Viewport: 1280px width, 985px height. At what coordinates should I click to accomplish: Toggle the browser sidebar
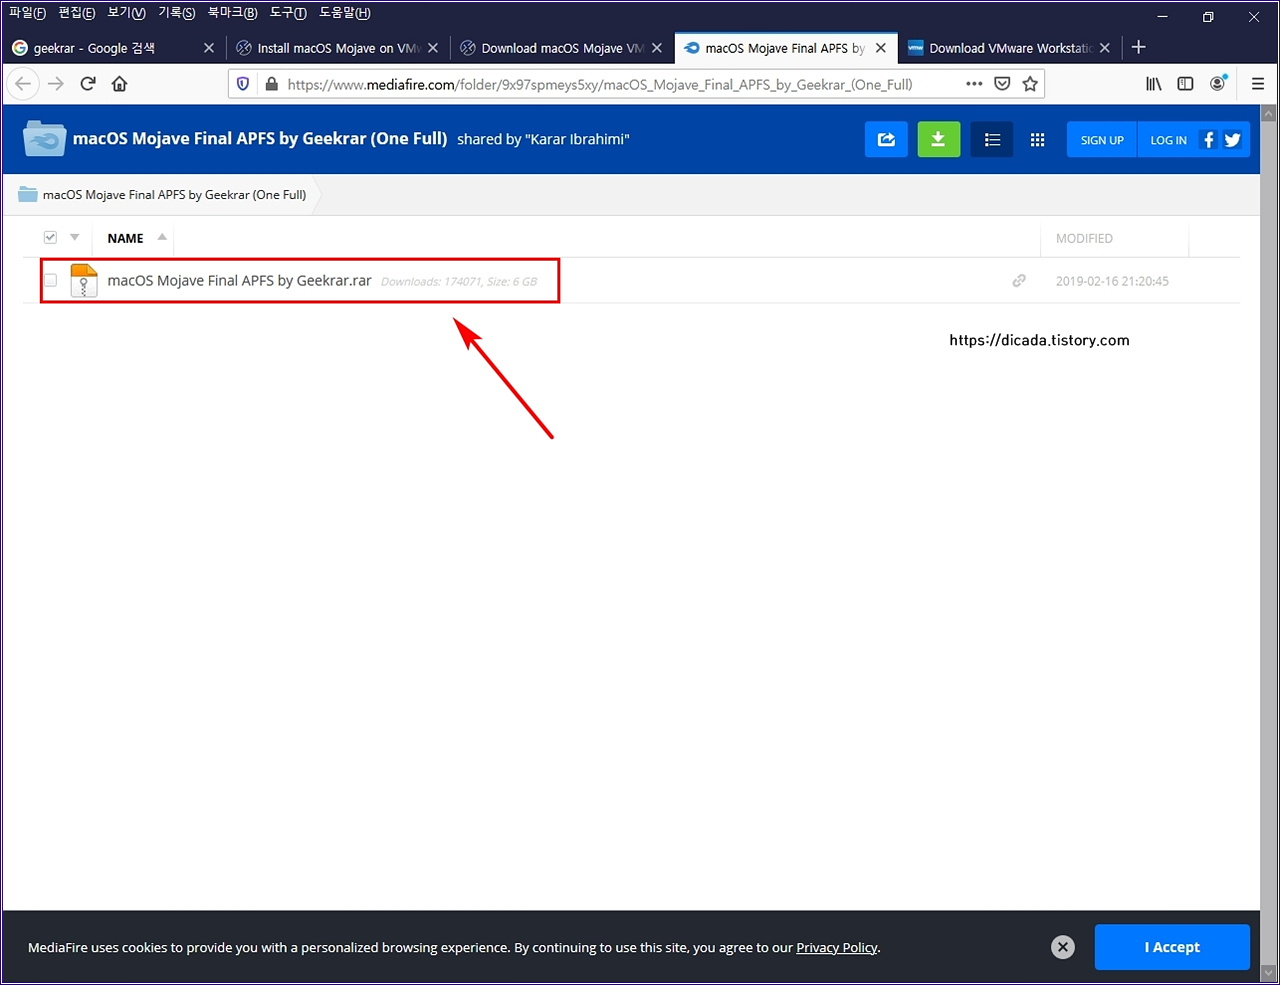point(1186,84)
